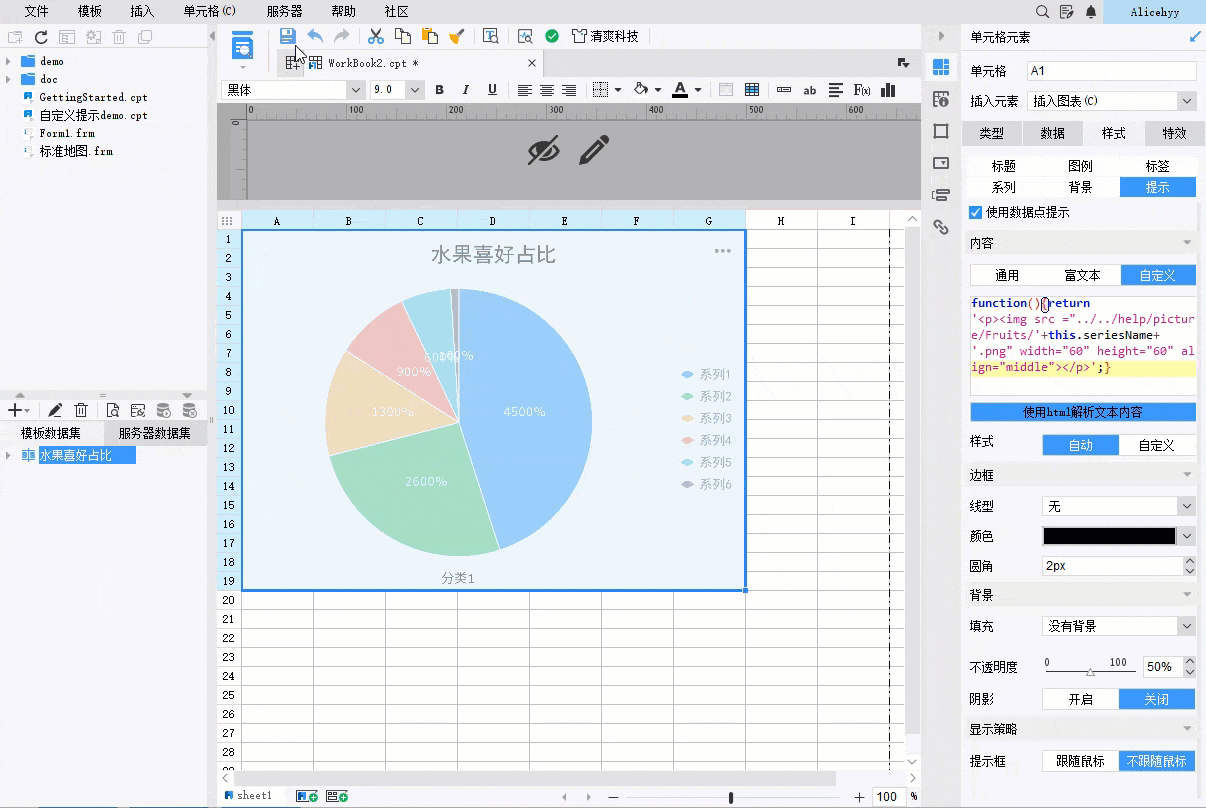
Task: Expand the doc folder in file tree
Action: click(9, 79)
